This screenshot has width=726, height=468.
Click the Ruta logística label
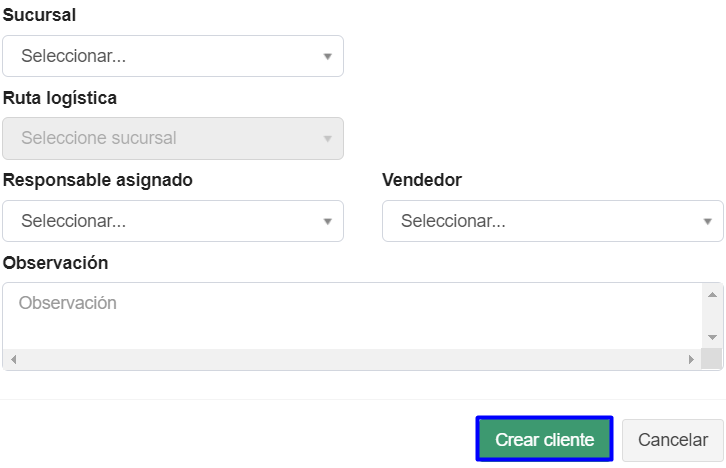click(x=60, y=98)
